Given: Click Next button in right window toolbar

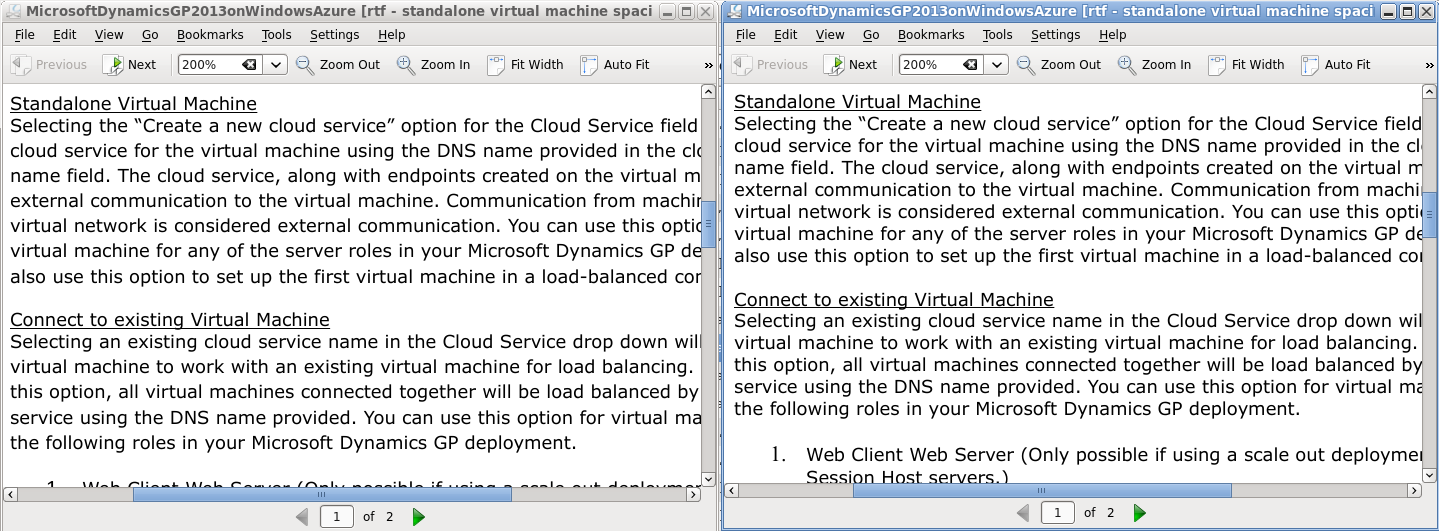Looking at the screenshot, I should click(850, 65).
